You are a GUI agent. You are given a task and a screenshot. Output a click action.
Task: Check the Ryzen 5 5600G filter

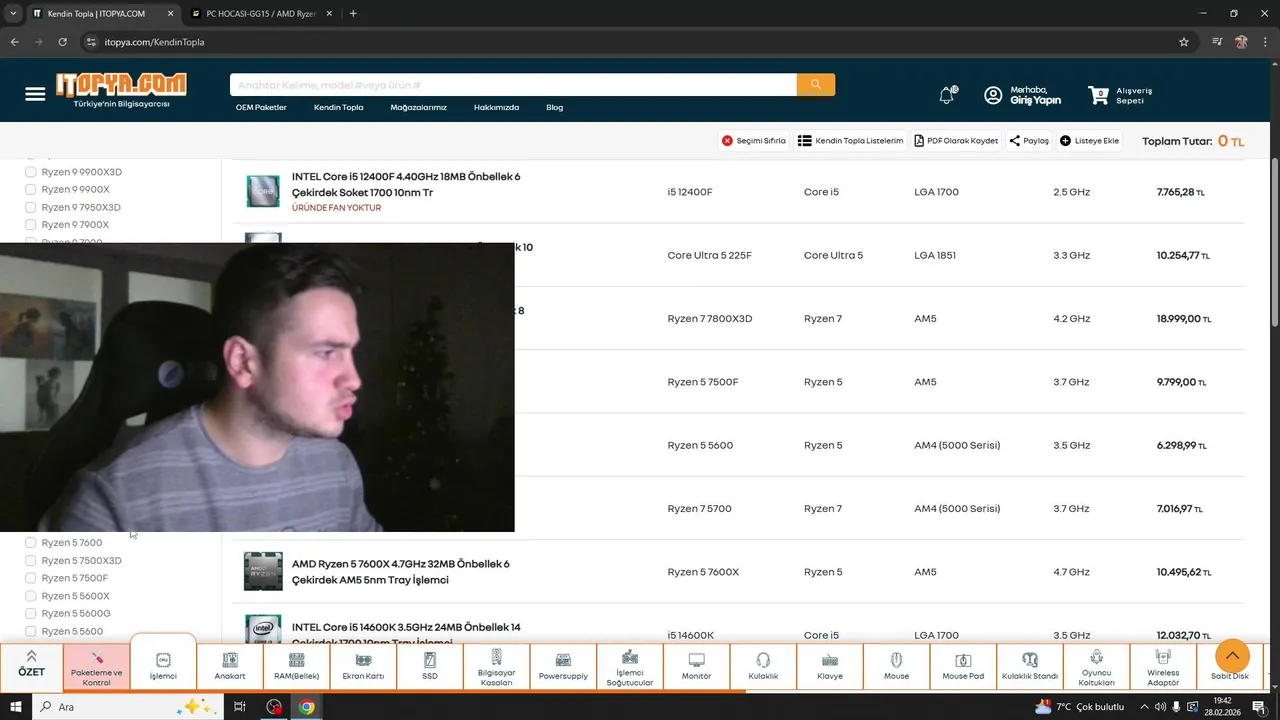pos(31,613)
